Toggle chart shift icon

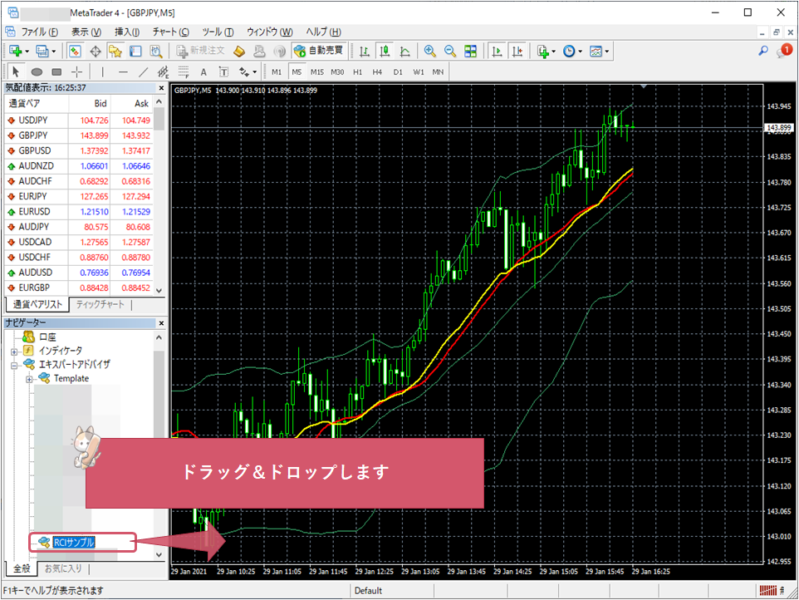[x=517, y=51]
